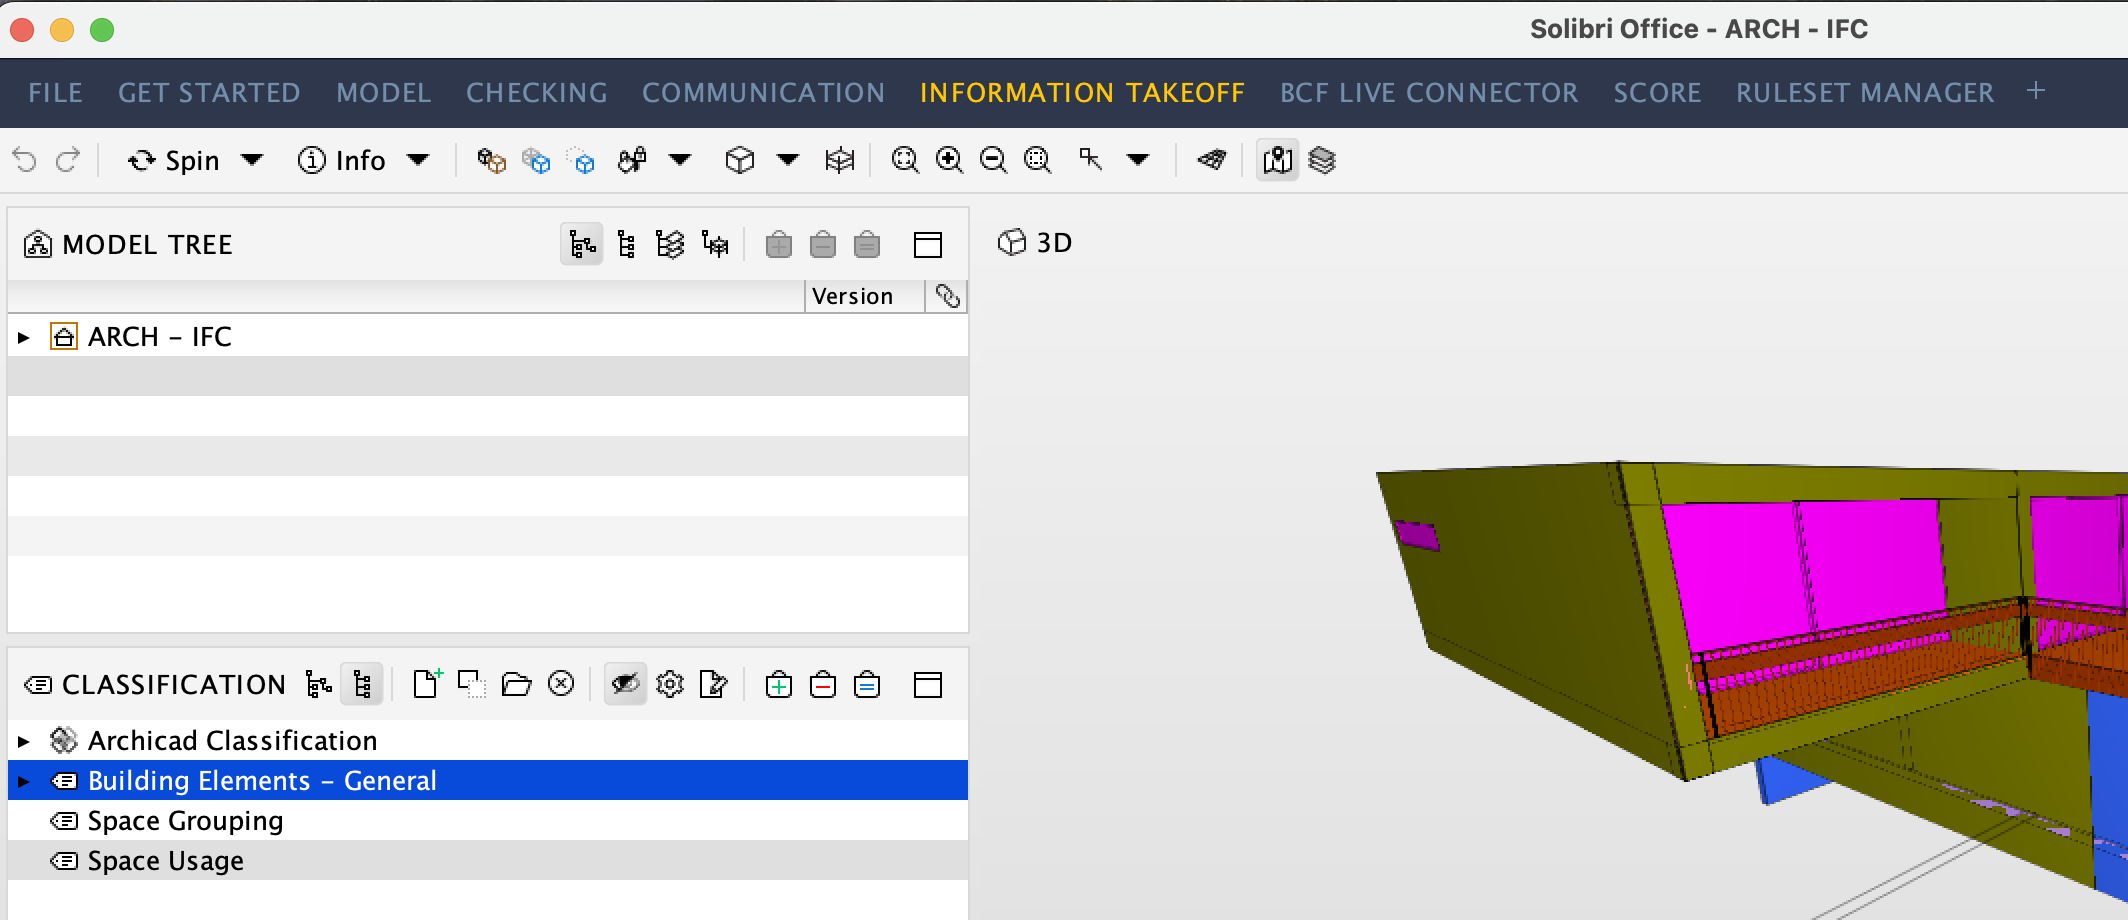This screenshot has height=920, width=2128.
Task: Toggle the crossed-eye hide unclassified button
Action: pos(625,685)
